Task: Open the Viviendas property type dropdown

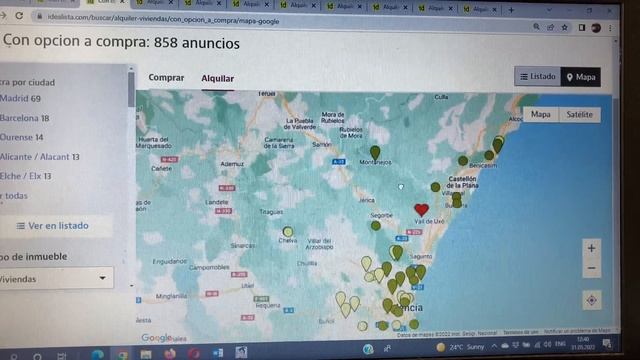Action: click(55, 278)
